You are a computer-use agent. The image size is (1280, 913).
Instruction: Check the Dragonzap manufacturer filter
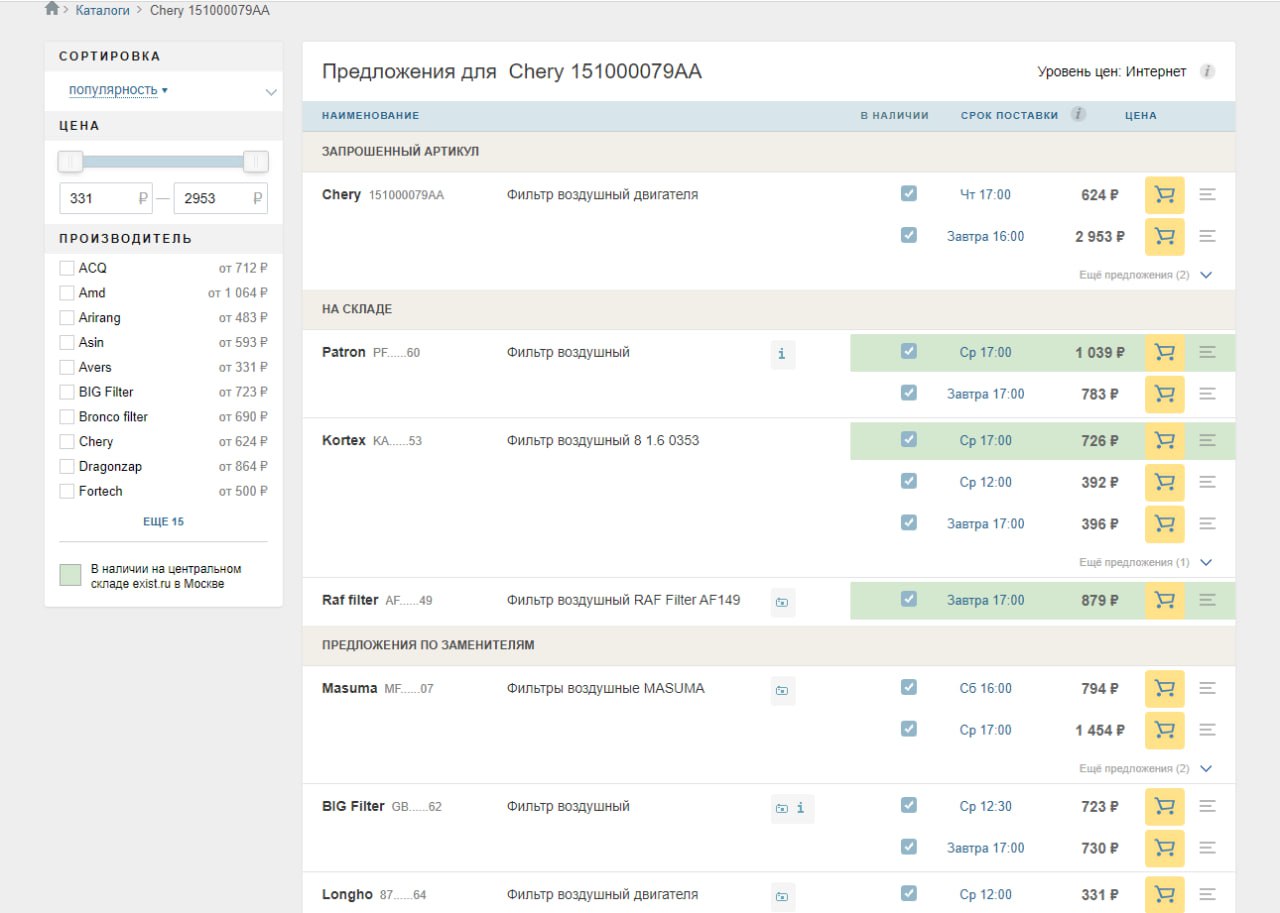67,466
